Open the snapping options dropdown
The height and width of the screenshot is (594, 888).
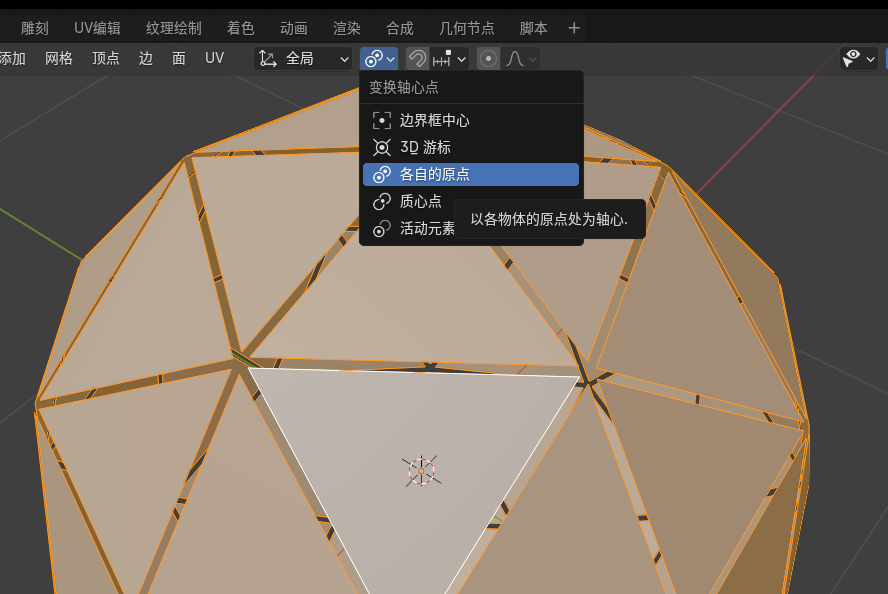tap(449, 59)
